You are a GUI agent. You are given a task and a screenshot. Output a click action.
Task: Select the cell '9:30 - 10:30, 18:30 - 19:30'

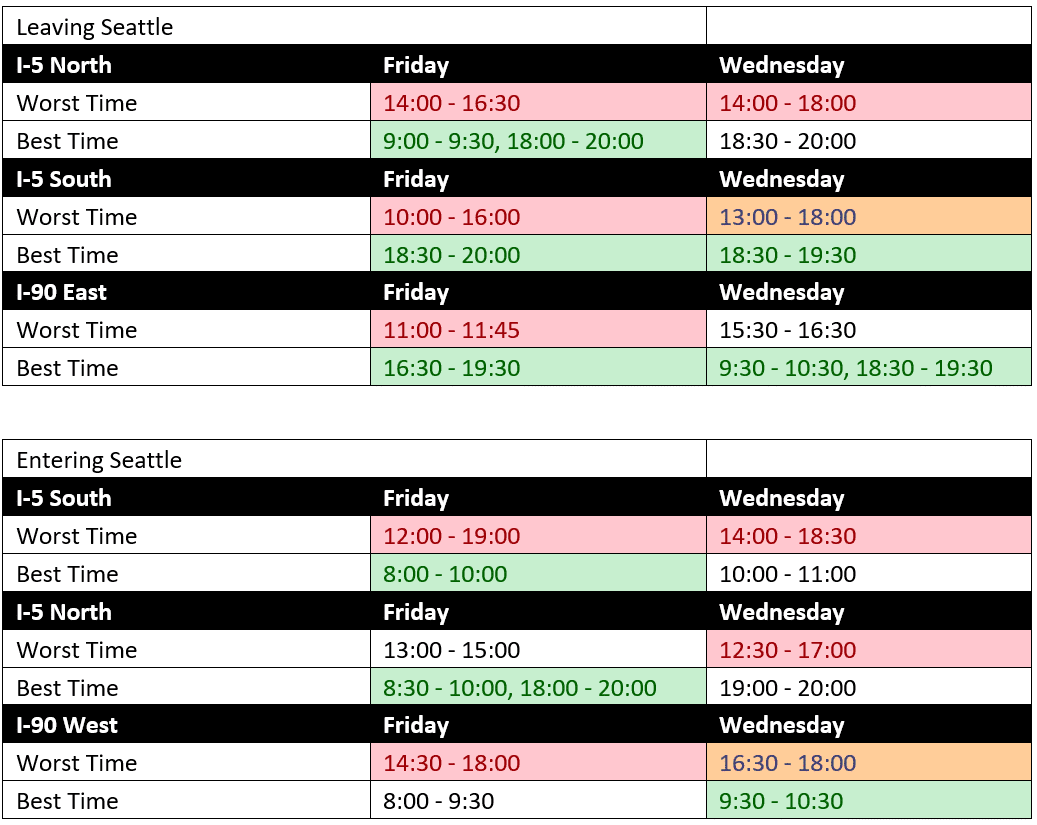click(869, 367)
